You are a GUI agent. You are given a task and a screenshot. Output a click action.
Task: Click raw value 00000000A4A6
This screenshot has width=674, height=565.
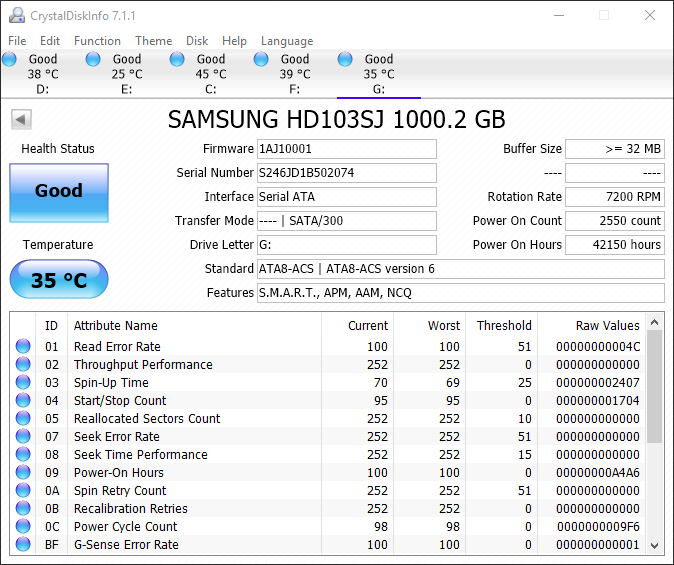[598, 473]
